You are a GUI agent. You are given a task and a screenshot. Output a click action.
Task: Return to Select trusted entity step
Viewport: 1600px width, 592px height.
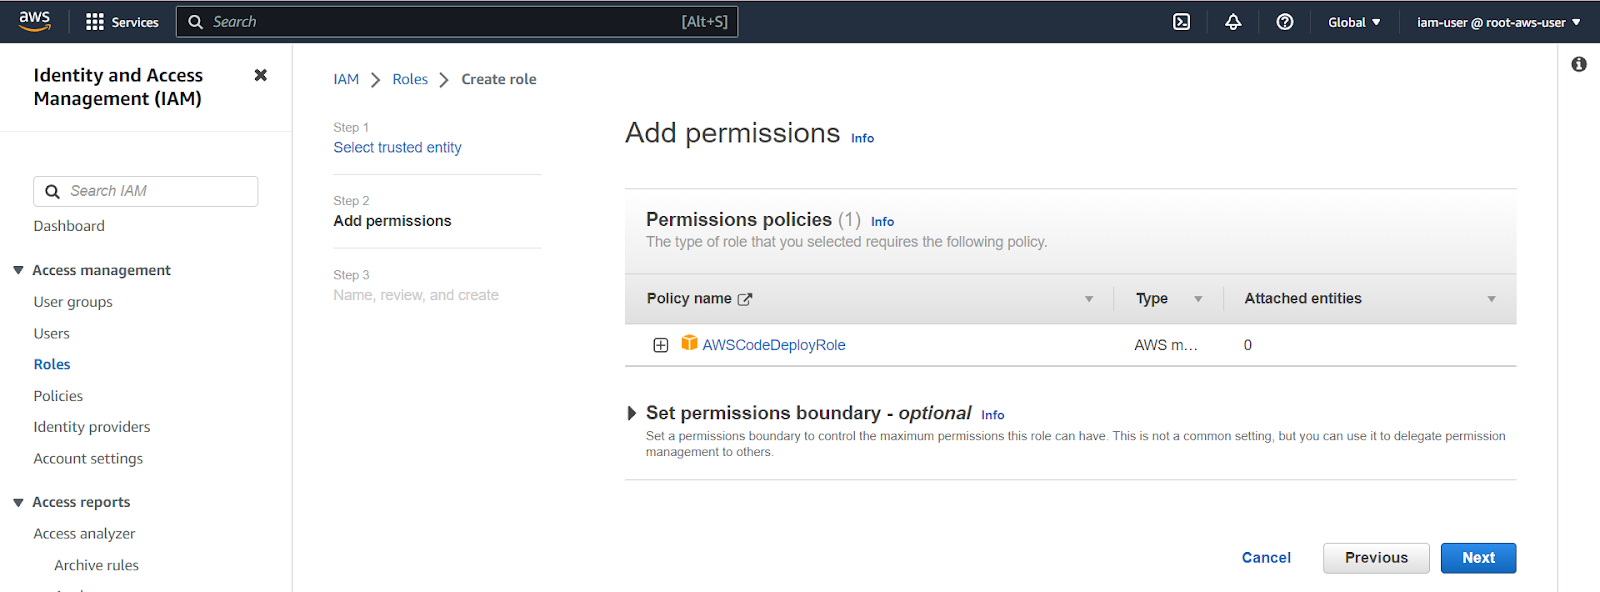(x=397, y=147)
